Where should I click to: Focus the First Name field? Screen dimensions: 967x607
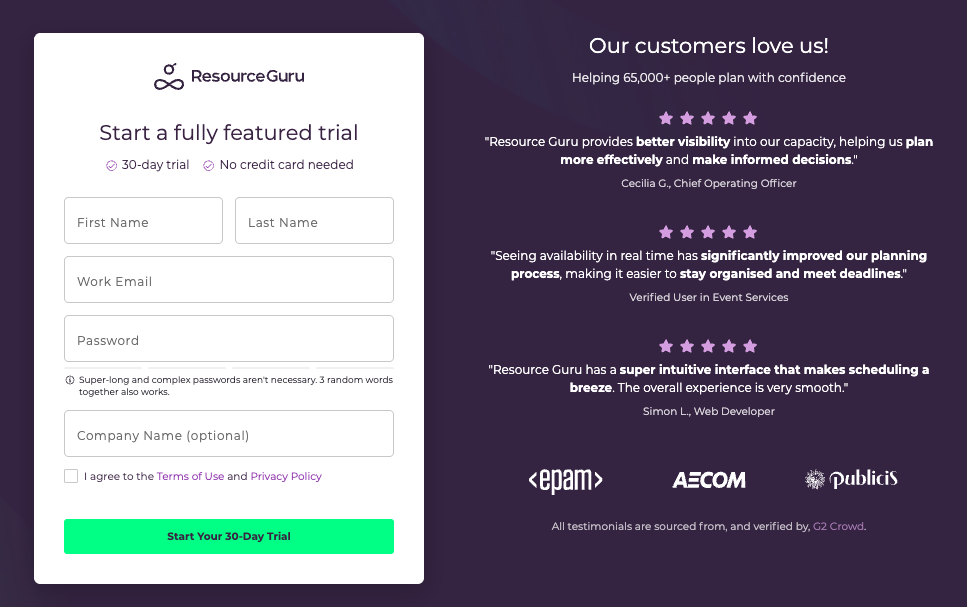[143, 221]
